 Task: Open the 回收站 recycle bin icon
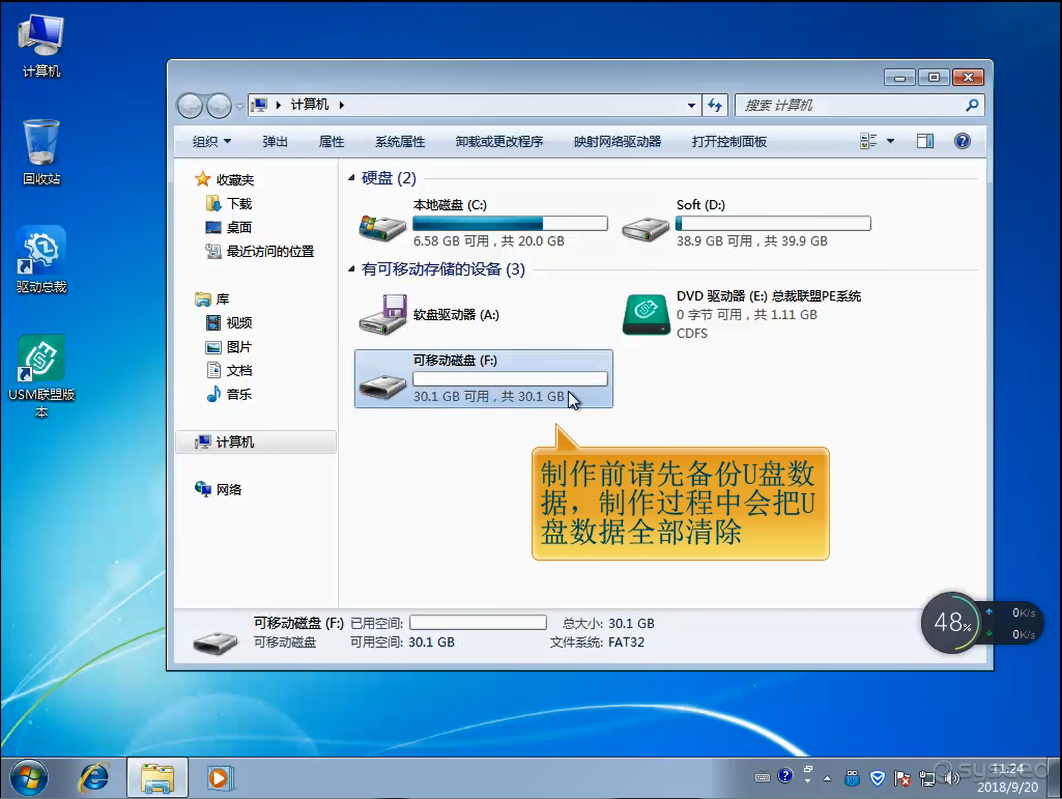point(41,152)
